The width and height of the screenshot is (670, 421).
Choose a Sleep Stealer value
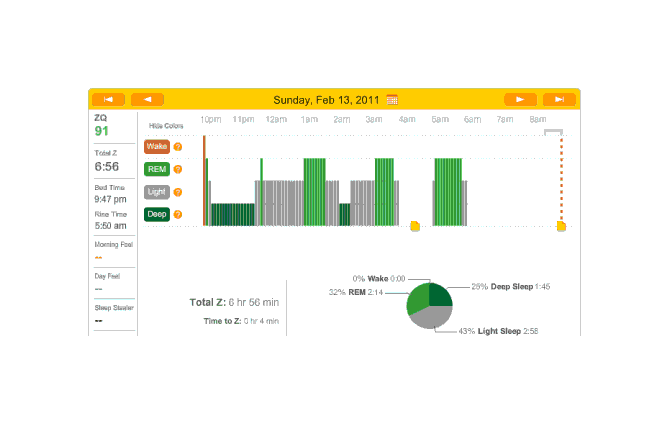tap(99, 321)
